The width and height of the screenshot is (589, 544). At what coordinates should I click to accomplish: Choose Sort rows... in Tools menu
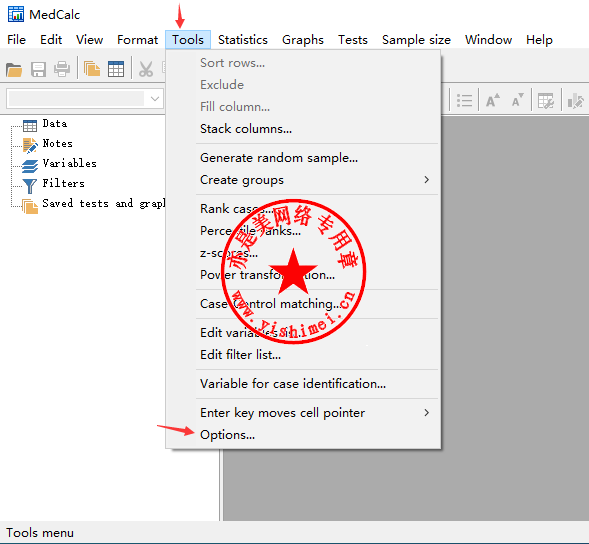pyautogui.click(x=303, y=63)
